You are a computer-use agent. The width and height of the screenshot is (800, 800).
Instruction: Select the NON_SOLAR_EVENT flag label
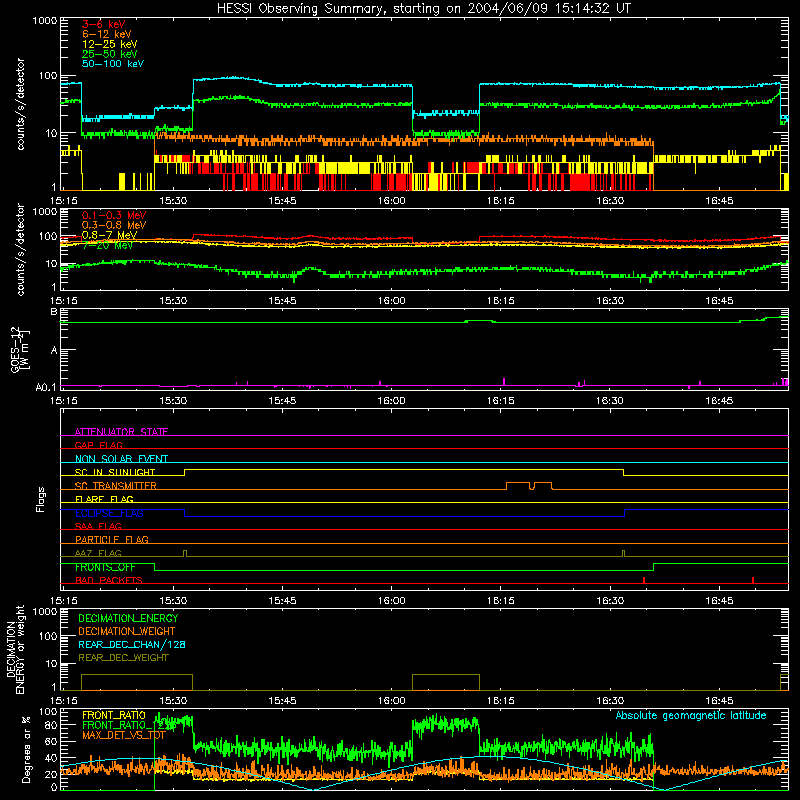[x=121, y=459]
